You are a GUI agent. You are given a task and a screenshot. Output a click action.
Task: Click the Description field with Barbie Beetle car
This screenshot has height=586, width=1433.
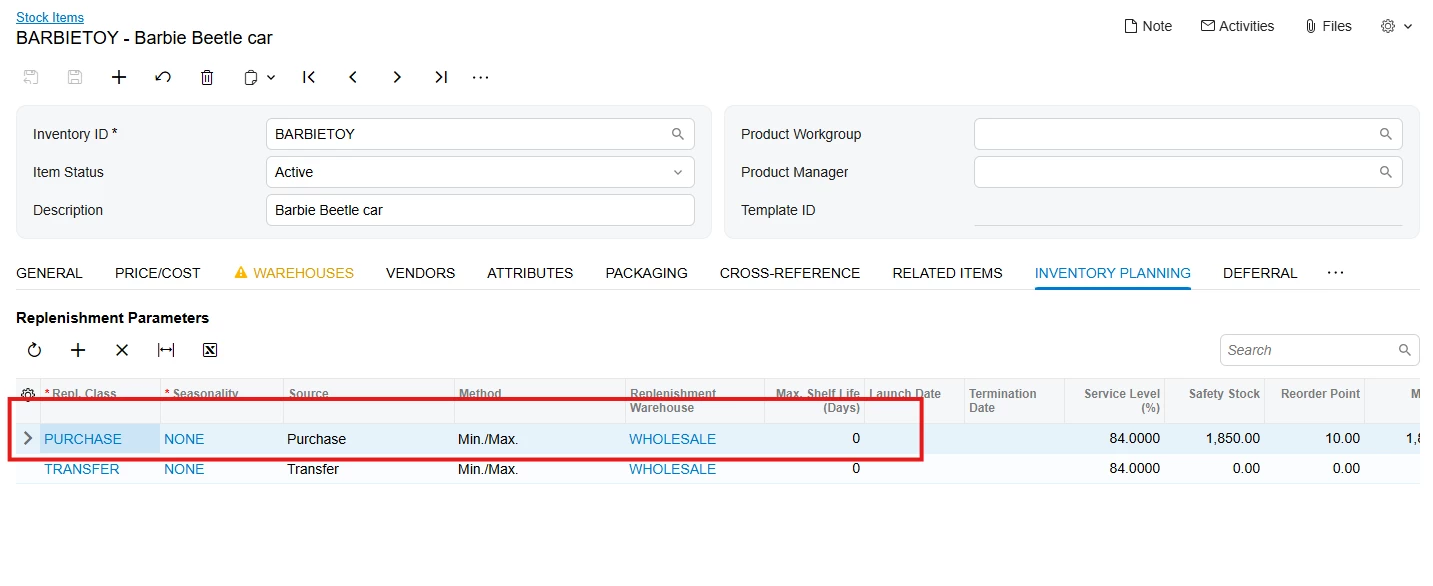tap(480, 210)
